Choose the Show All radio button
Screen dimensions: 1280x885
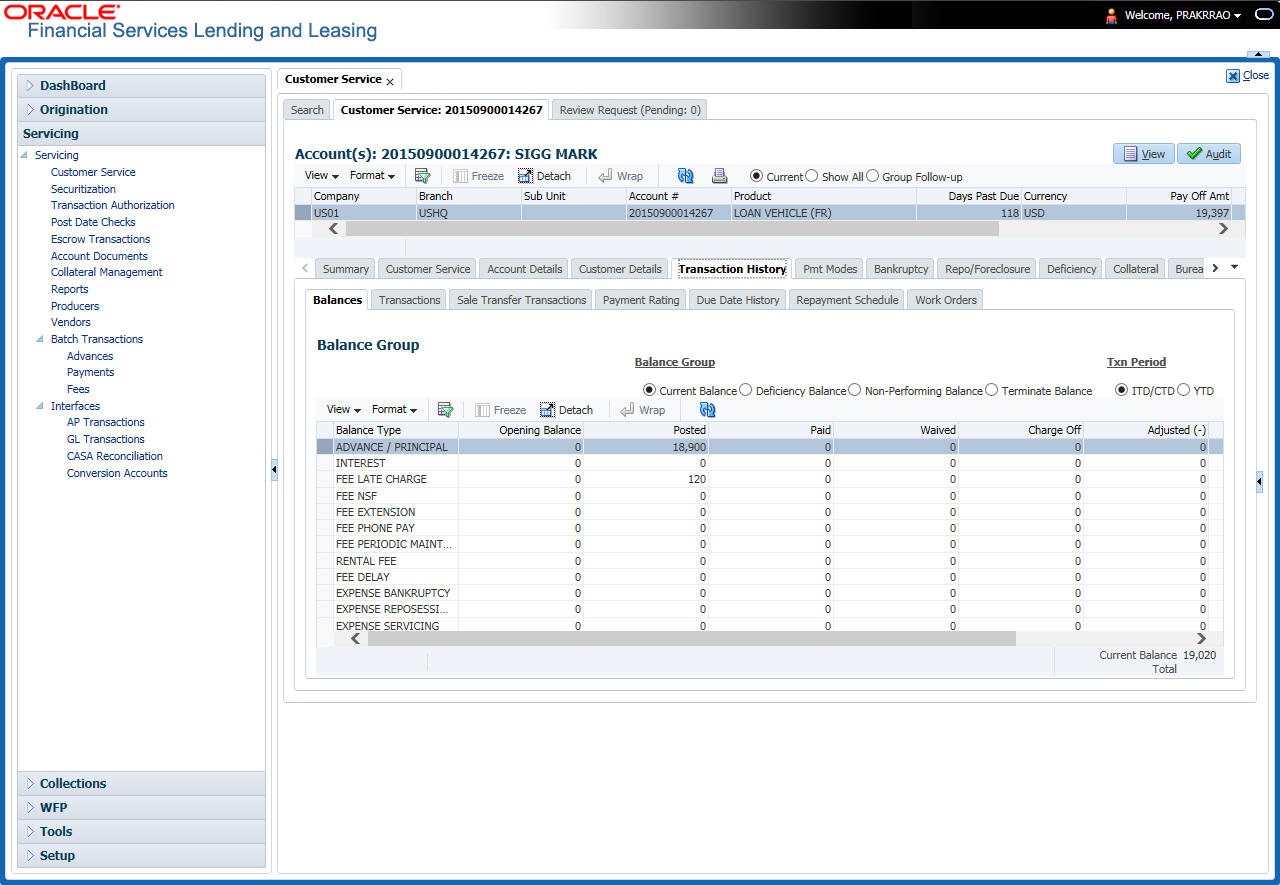tap(812, 176)
